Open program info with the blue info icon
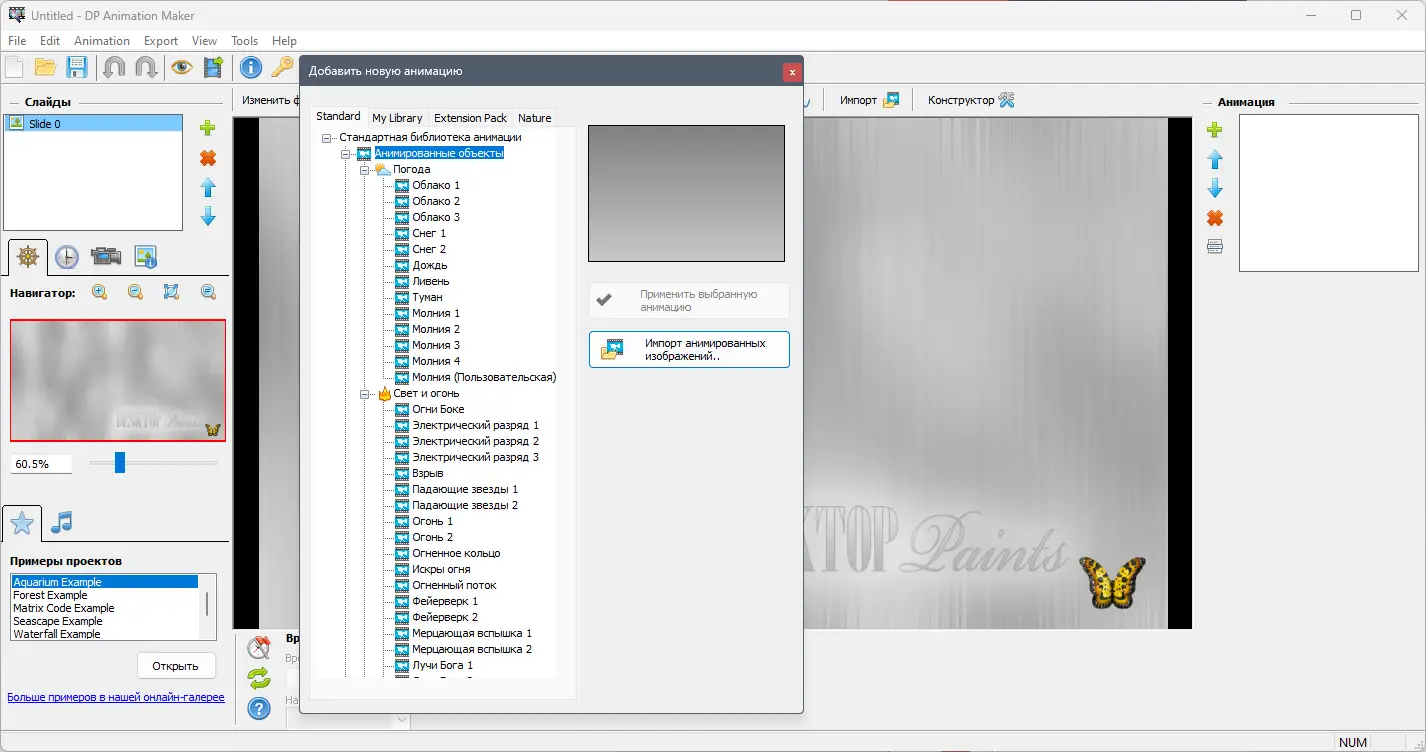This screenshot has height=752, width=1426. tap(250, 67)
